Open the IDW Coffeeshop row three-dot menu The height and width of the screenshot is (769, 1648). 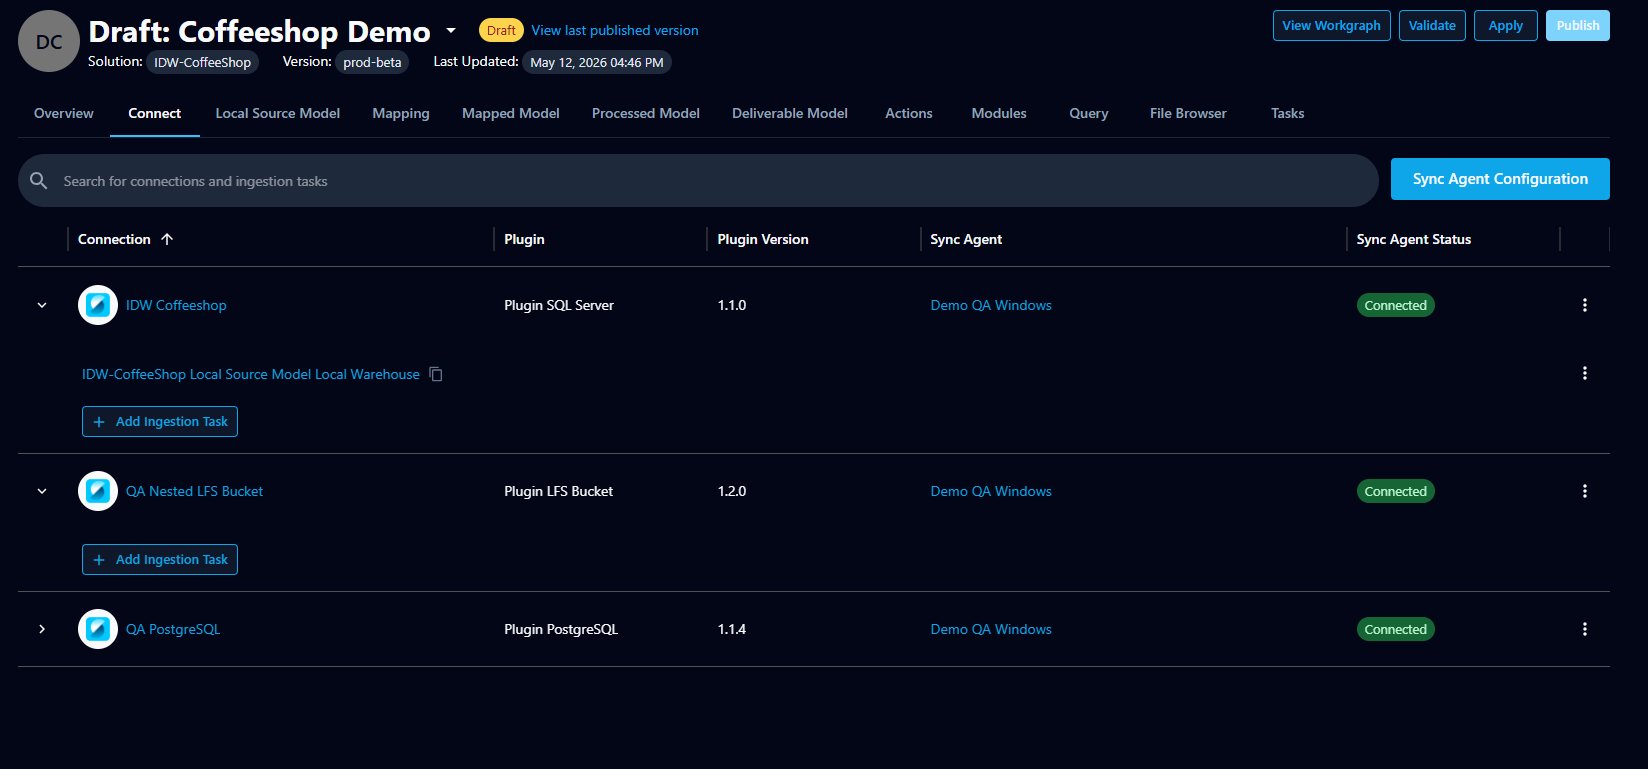coord(1584,305)
